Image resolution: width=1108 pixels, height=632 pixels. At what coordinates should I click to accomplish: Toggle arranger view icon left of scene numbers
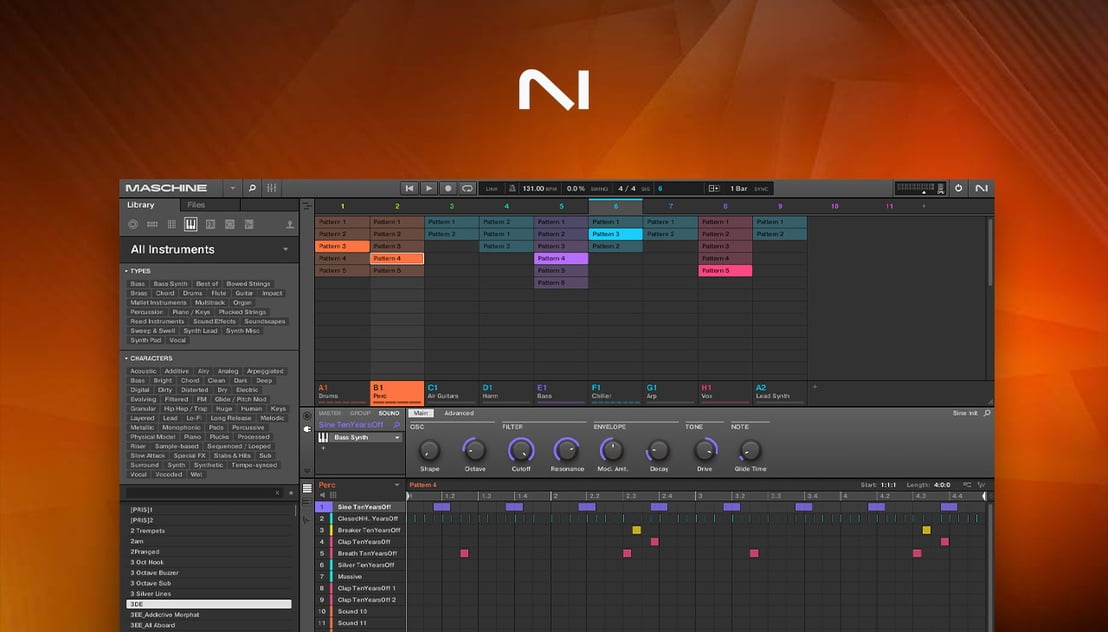(307, 206)
